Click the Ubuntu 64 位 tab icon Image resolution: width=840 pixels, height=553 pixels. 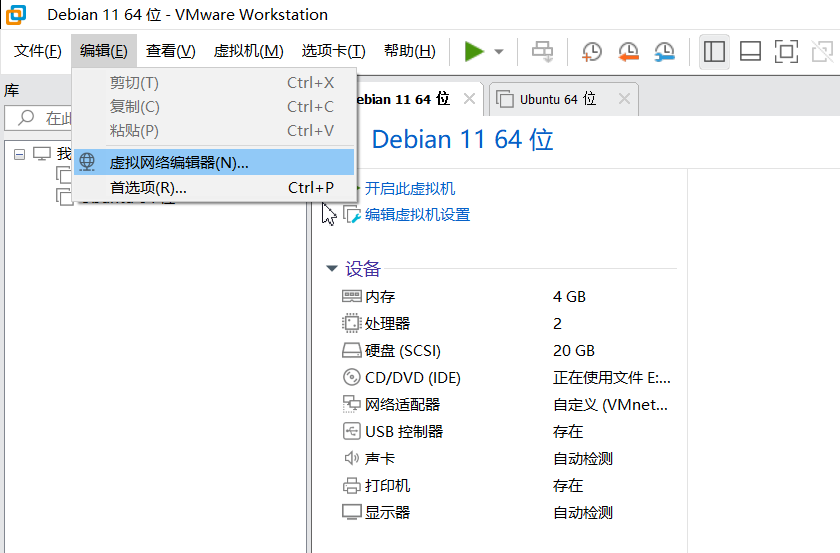[505, 99]
